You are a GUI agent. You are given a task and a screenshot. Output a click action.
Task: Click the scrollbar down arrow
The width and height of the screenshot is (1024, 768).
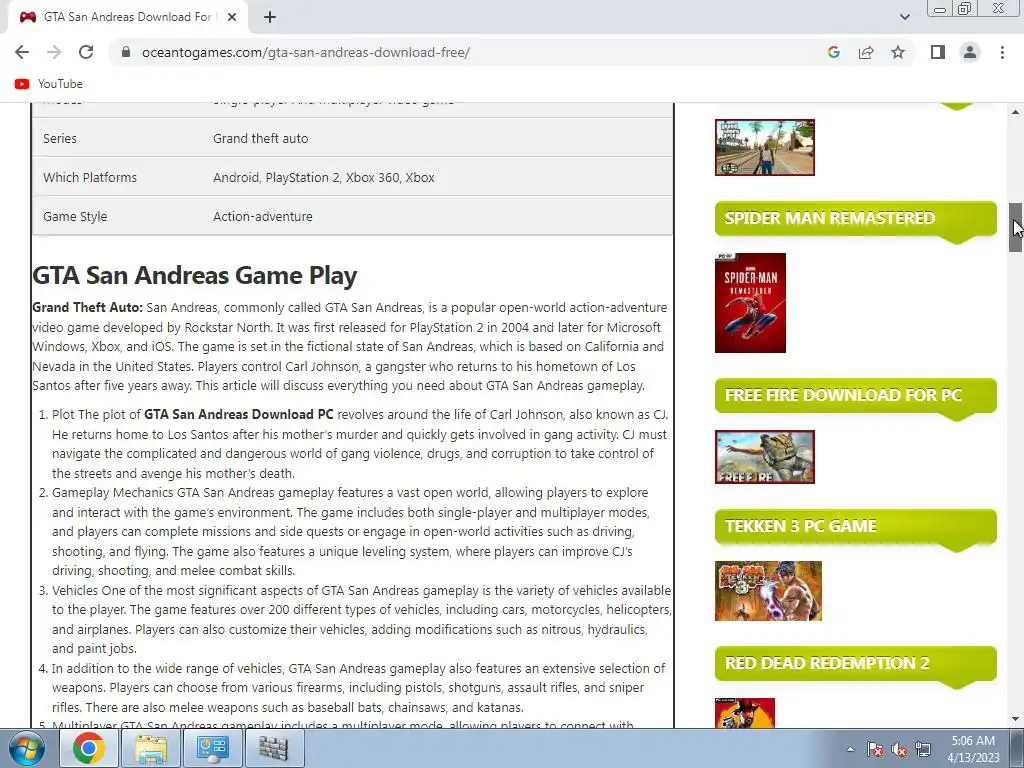point(1016,719)
